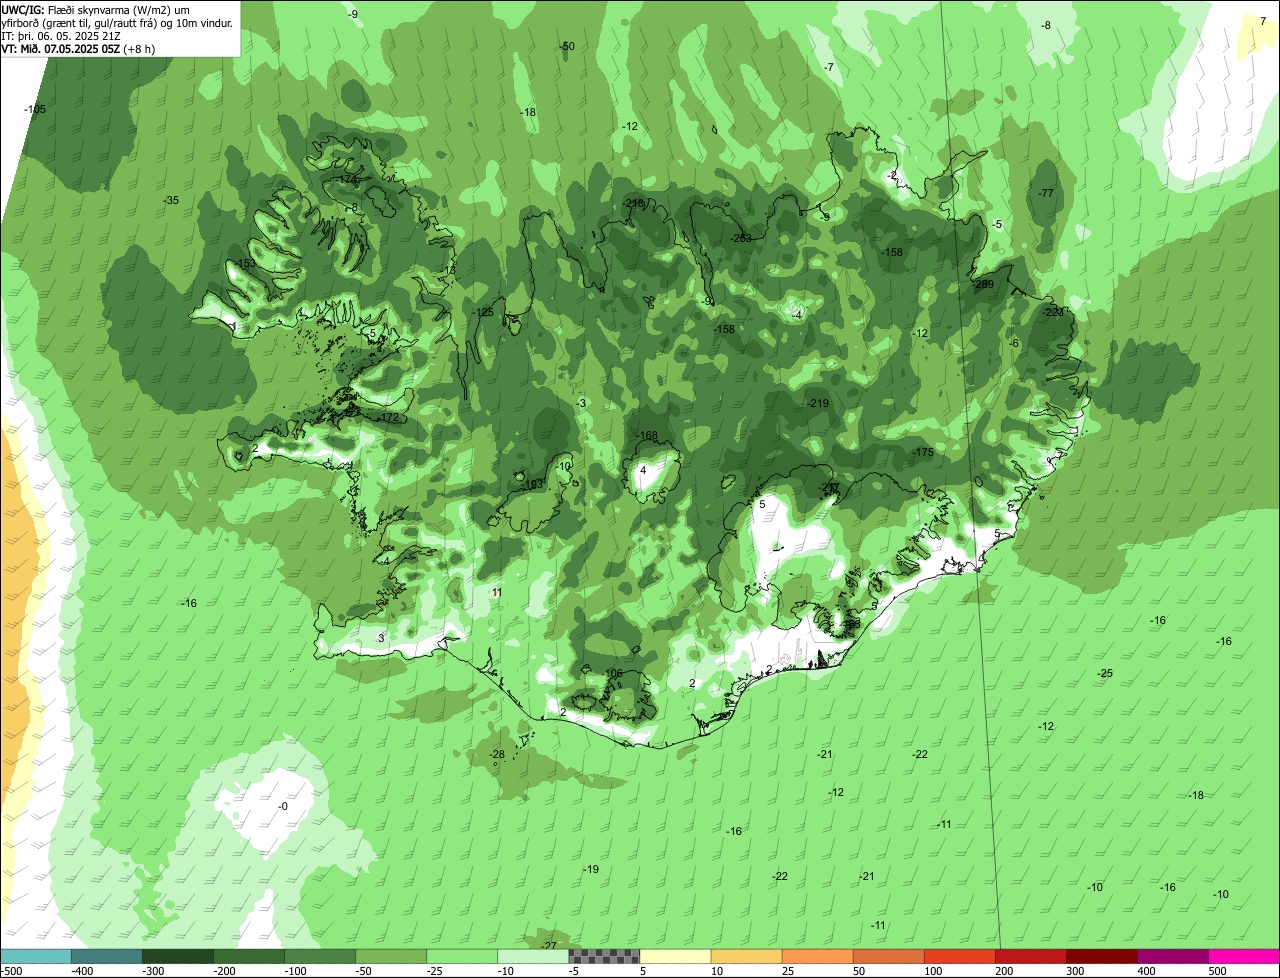The image size is (1280, 978).
Task: Pick the golden swatch between 10 and 25
Action: 745,956
